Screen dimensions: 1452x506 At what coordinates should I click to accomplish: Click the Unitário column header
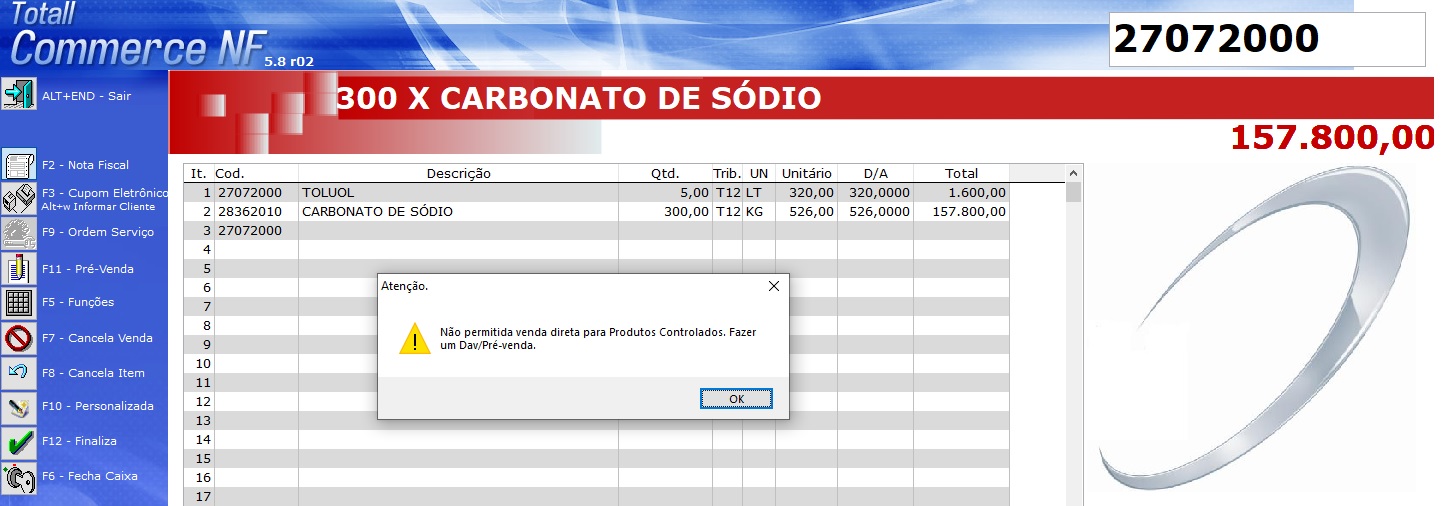point(807,173)
